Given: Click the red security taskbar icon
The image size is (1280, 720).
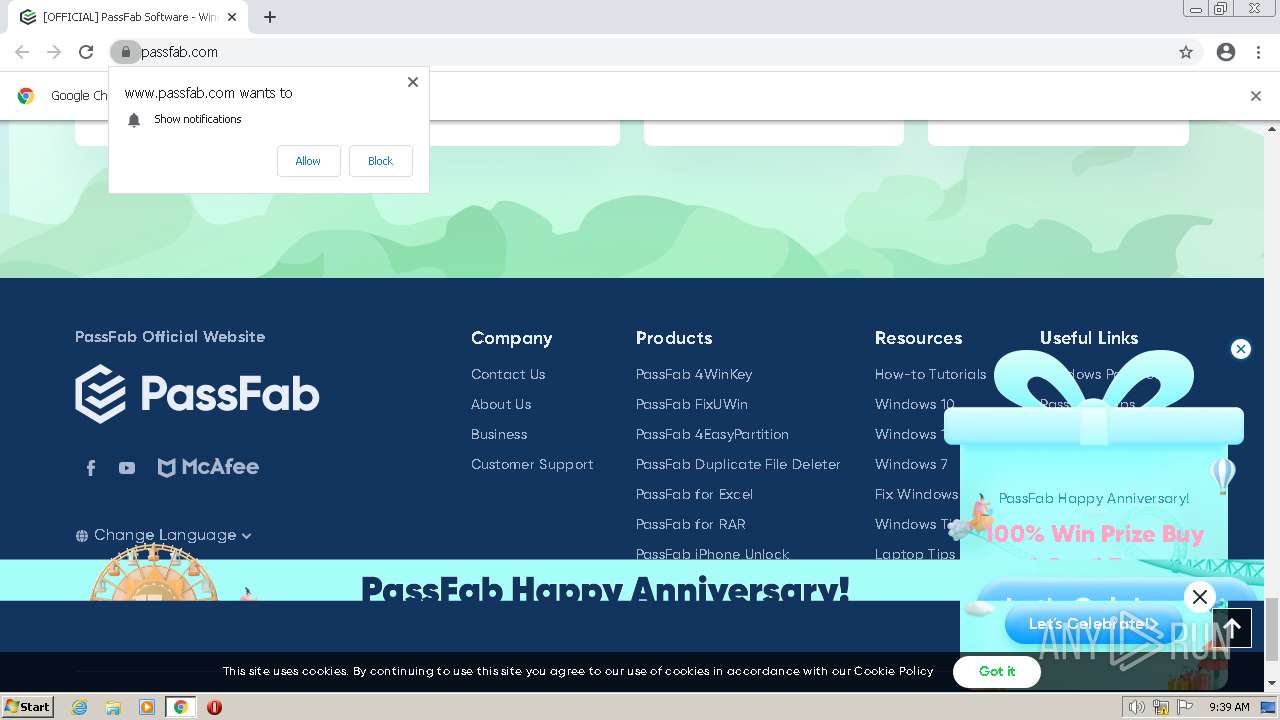Looking at the screenshot, I should click(214, 707).
